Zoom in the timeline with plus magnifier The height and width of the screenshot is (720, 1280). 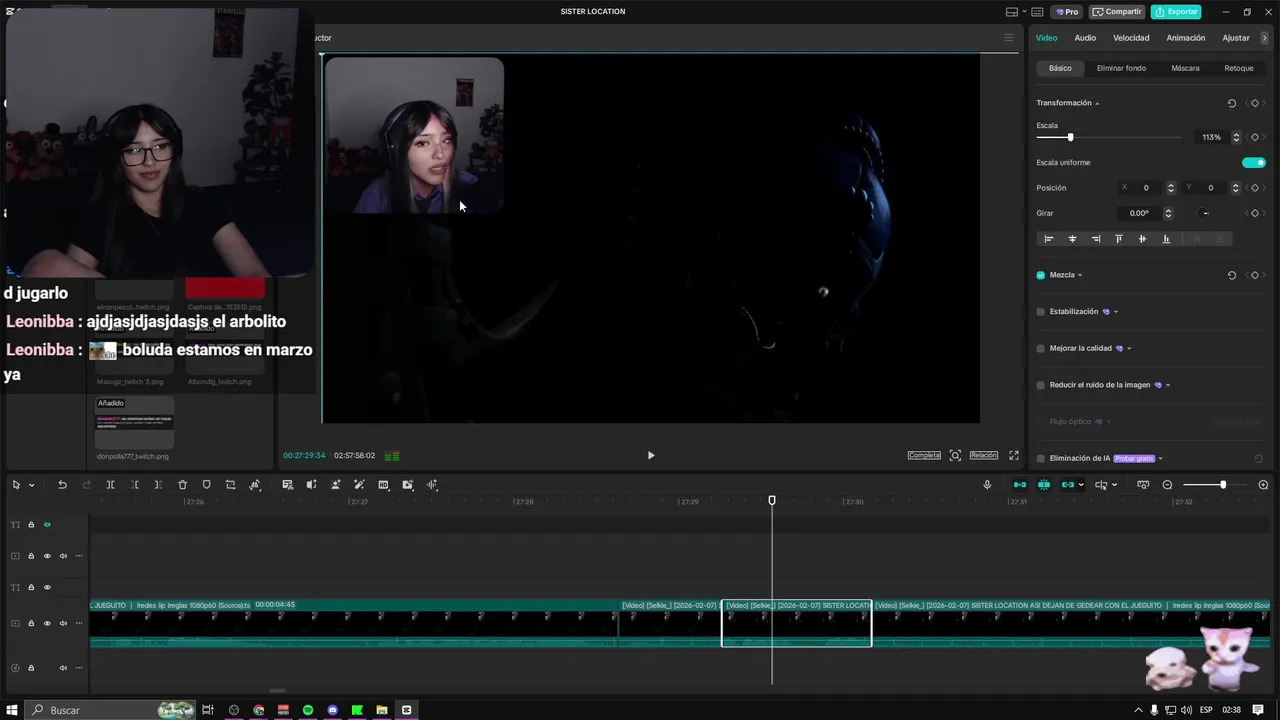pos(1263,485)
